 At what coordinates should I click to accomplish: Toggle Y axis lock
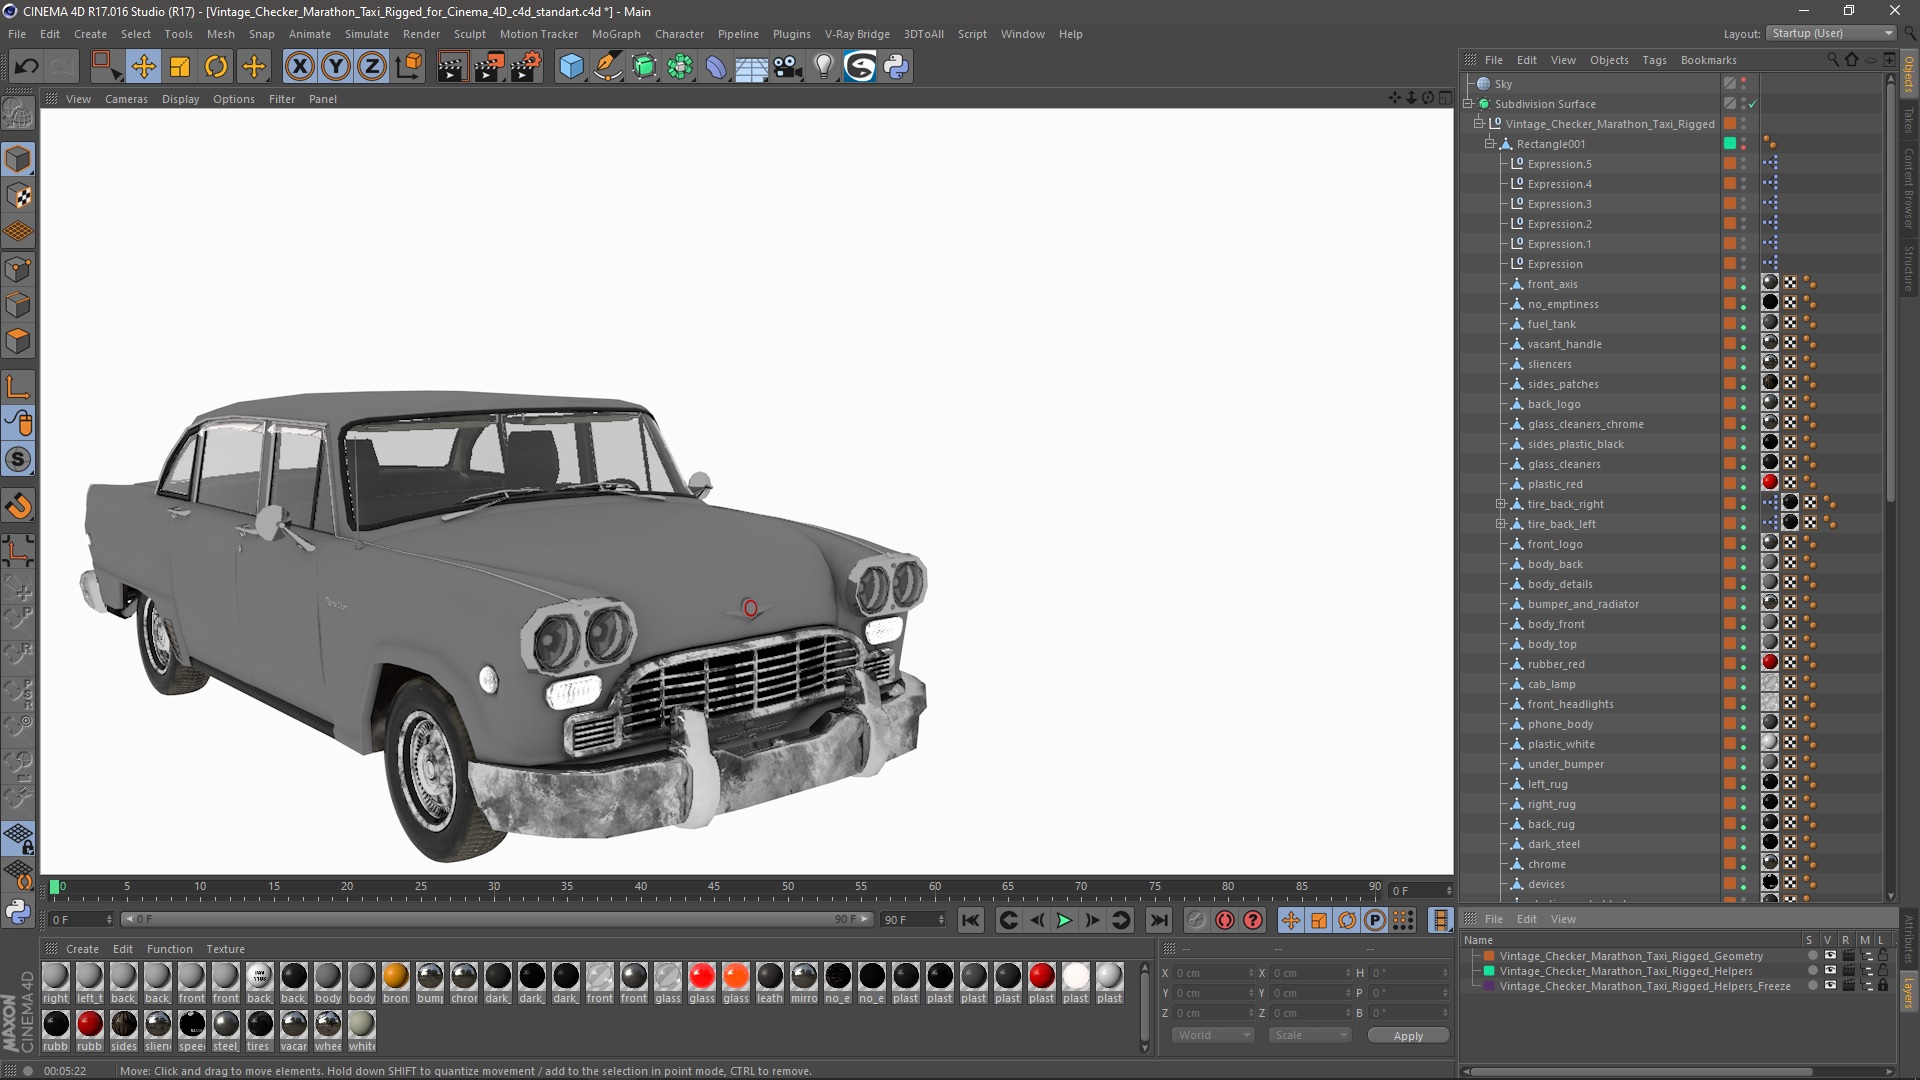pos(336,67)
